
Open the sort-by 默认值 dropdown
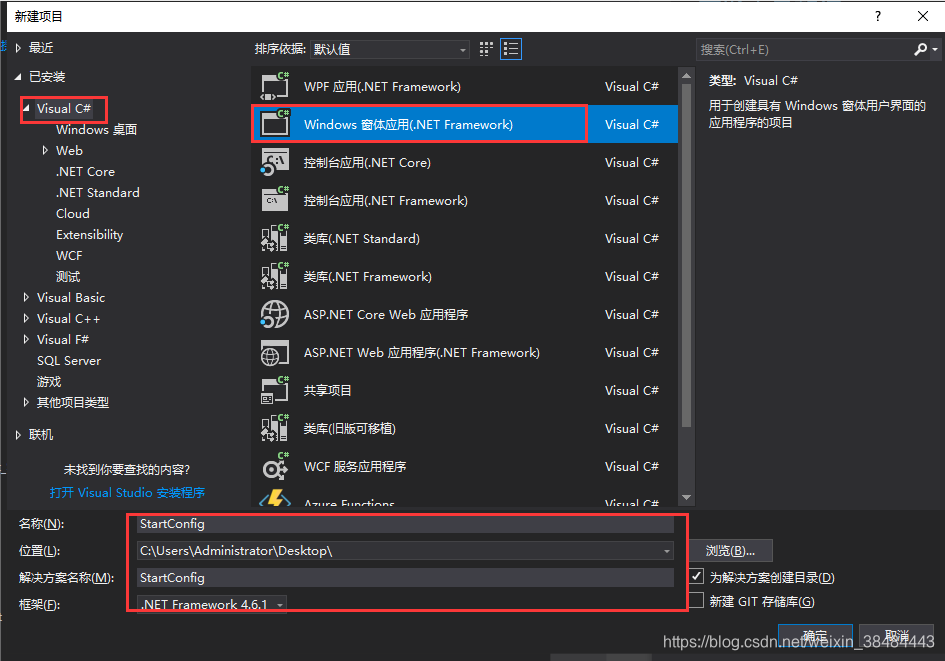coord(390,49)
